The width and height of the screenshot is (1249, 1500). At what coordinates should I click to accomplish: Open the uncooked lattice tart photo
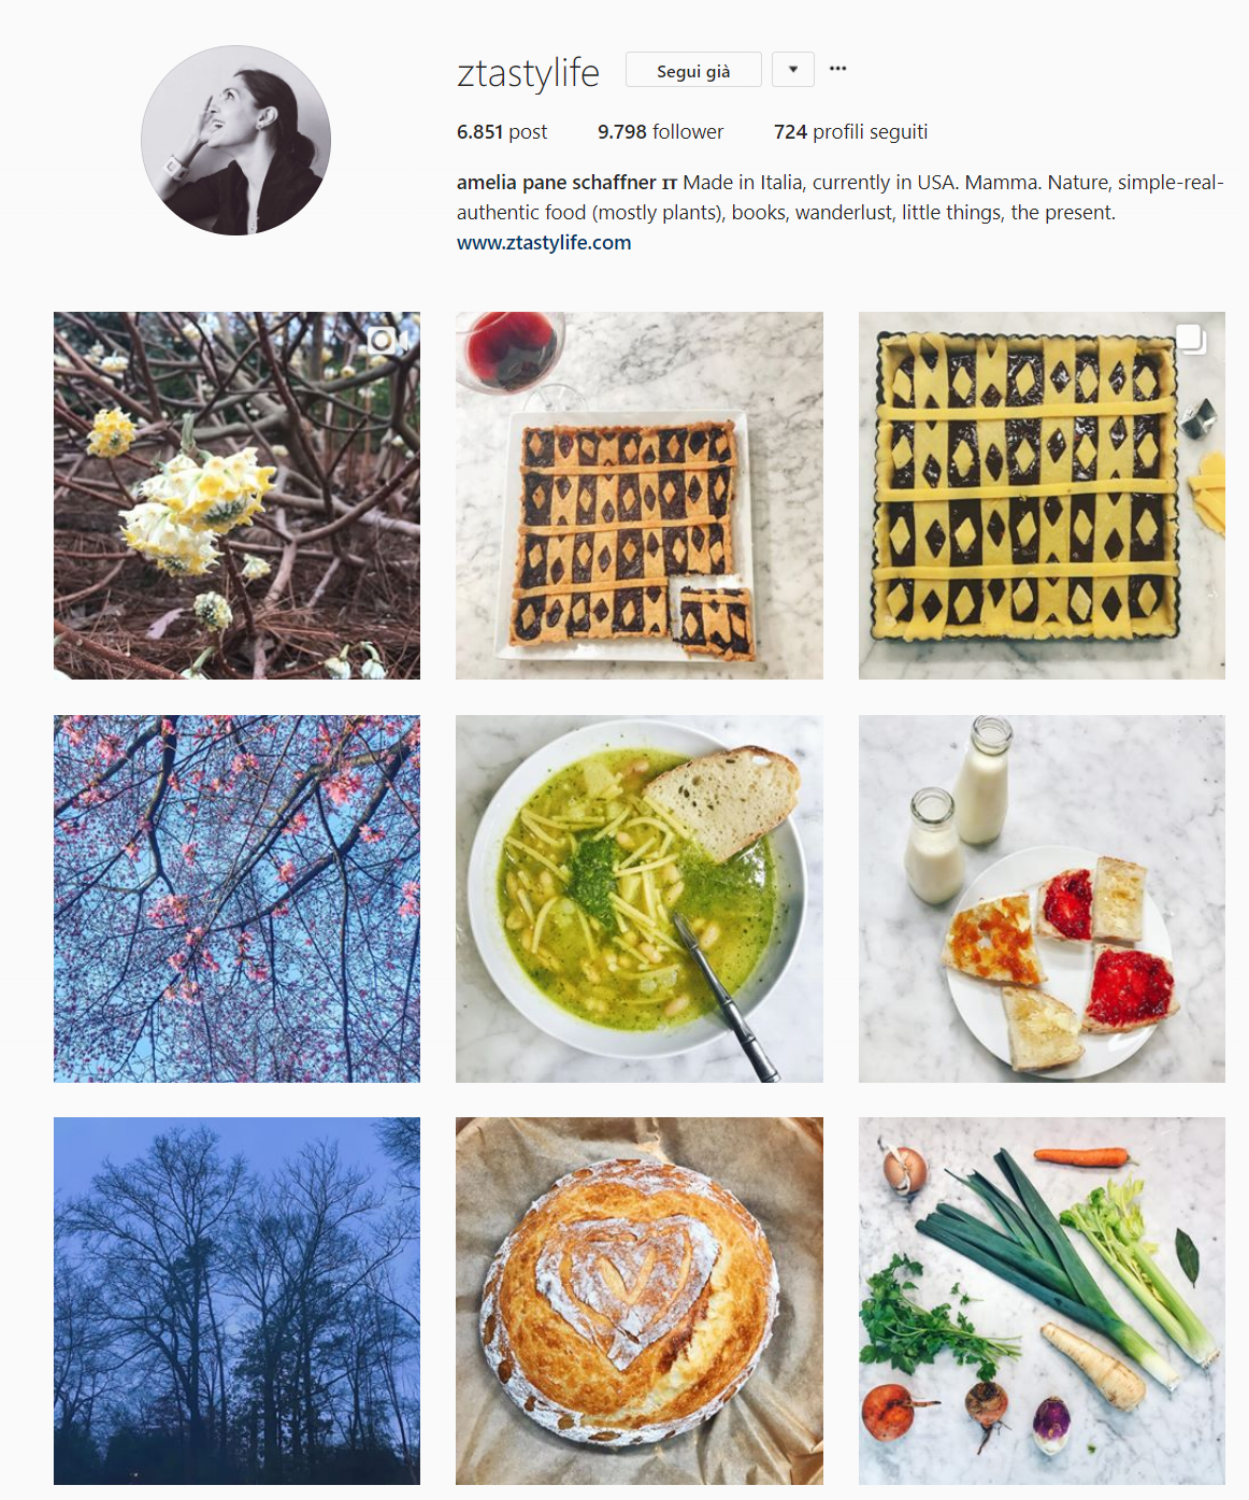point(1041,496)
